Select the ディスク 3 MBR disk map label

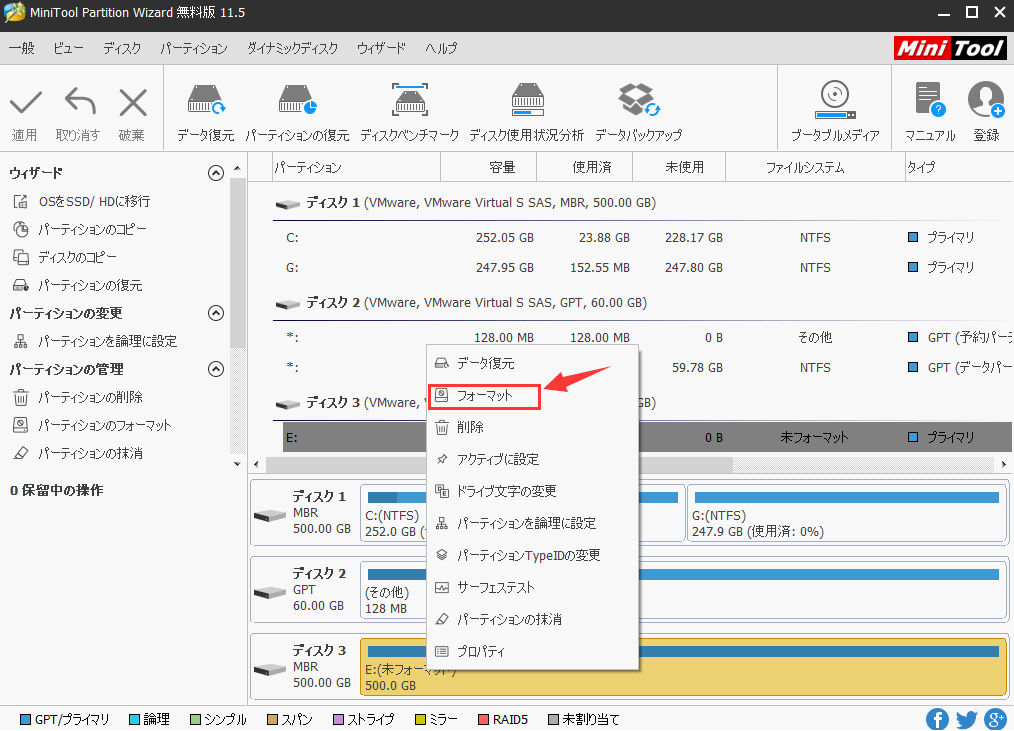coord(305,667)
